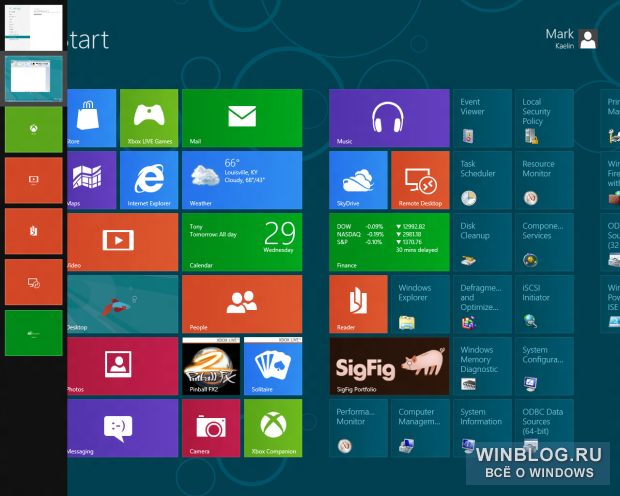620x496 pixels.
Task: Switch to the dark green app thumbnail in switcher
Action: coord(34,333)
